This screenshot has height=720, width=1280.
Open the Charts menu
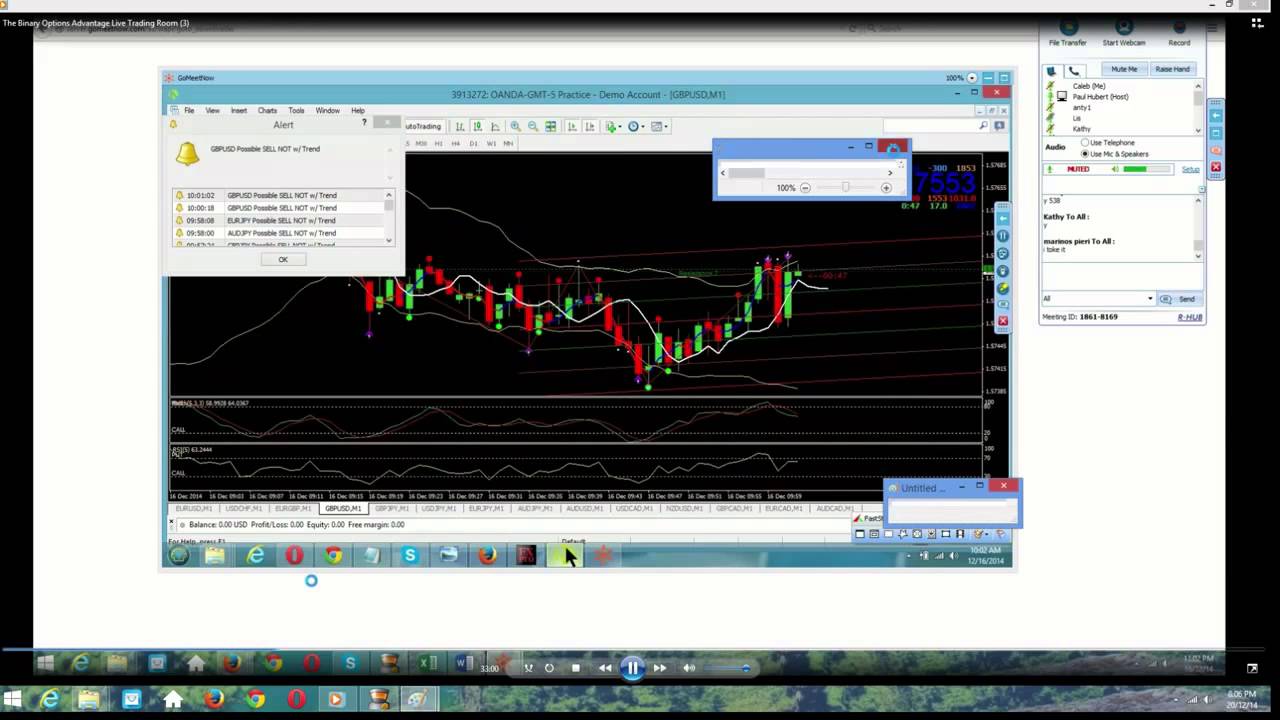[x=267, y=110]
